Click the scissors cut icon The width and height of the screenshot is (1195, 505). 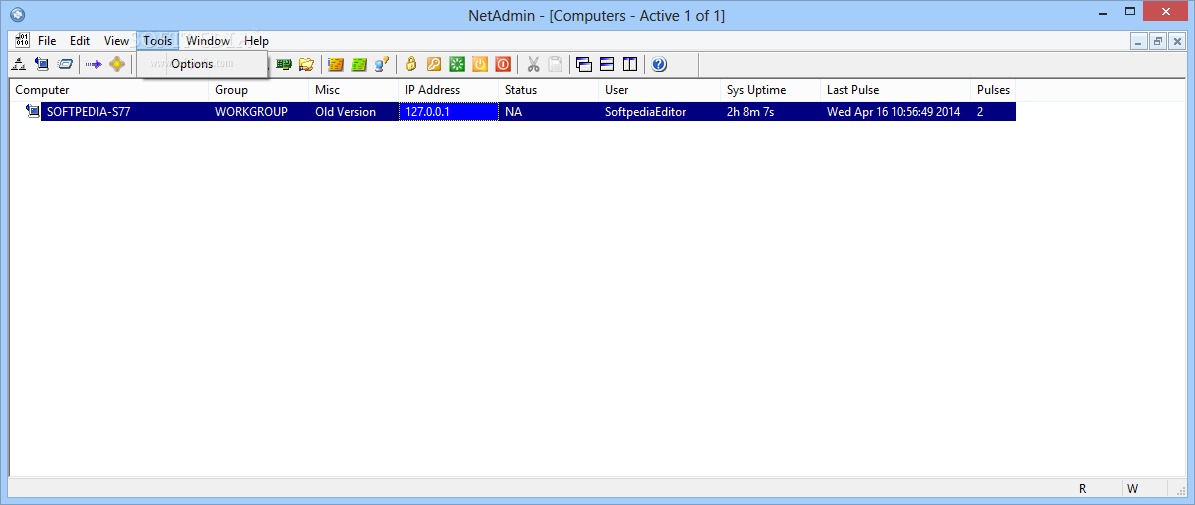click(x=533, y=65)
